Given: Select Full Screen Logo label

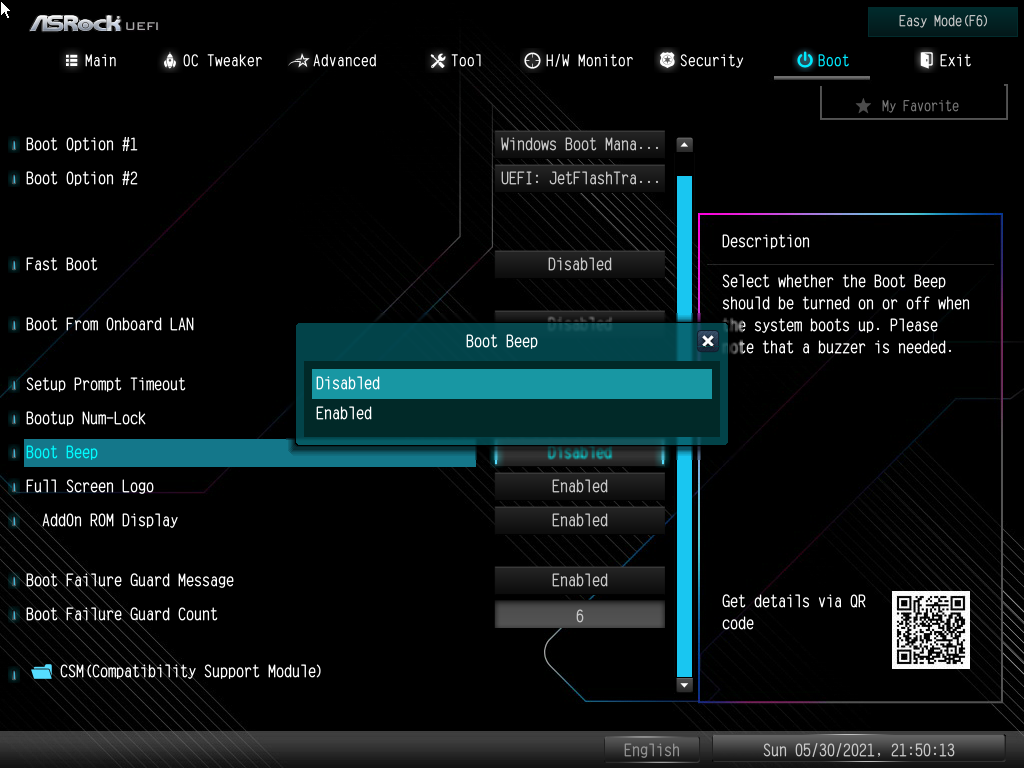Looking at the screenshot, I should [89, 487].
